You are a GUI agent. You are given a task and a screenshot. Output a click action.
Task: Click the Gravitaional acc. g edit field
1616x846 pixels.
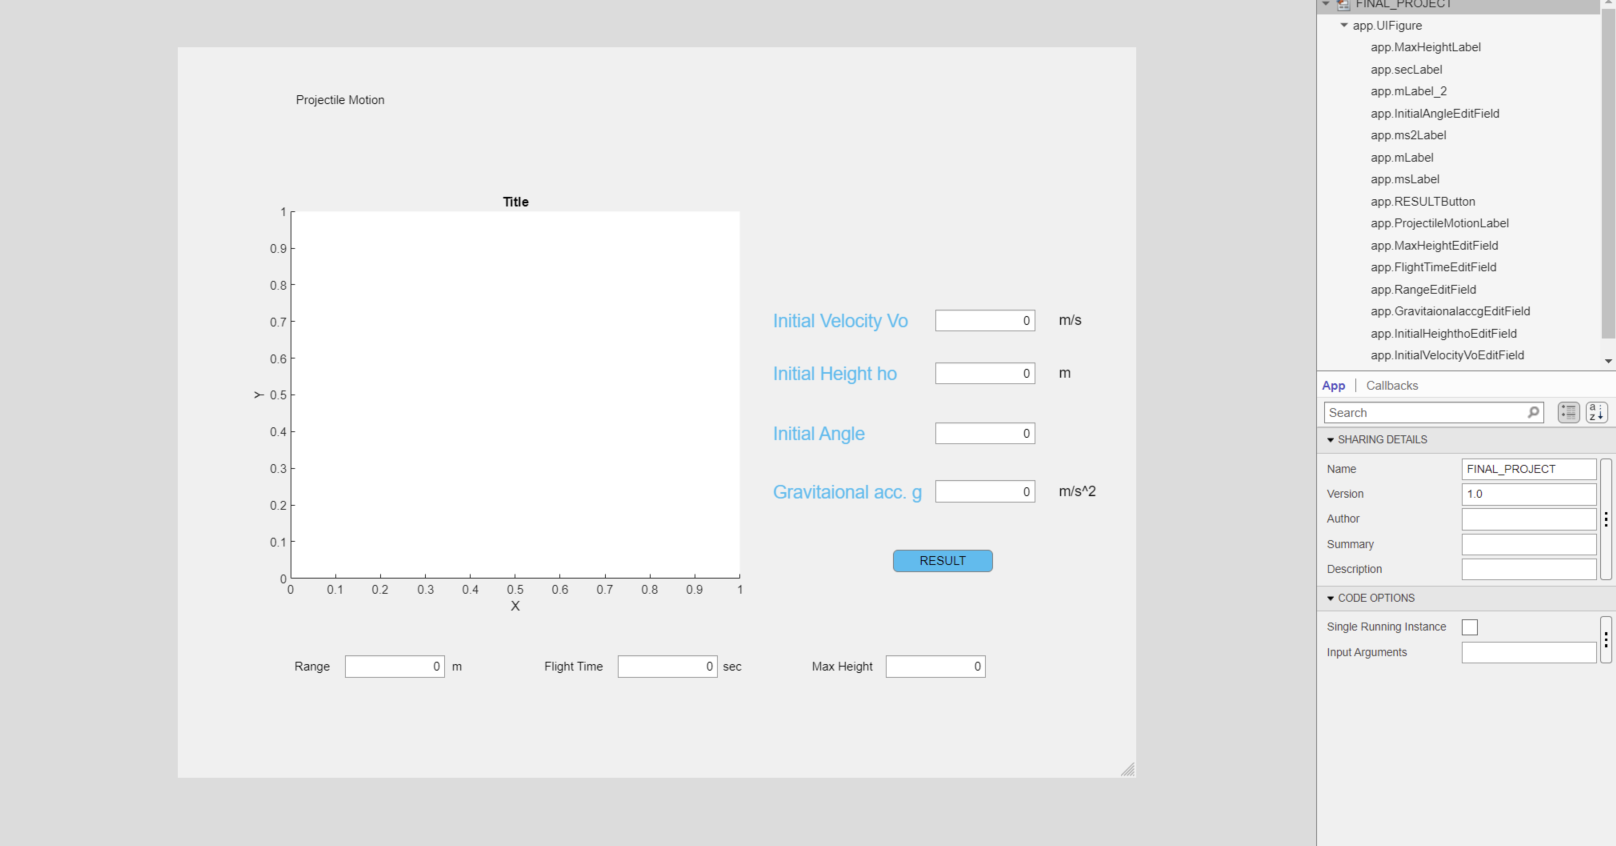pyautogui.click(x=985, y=492)
